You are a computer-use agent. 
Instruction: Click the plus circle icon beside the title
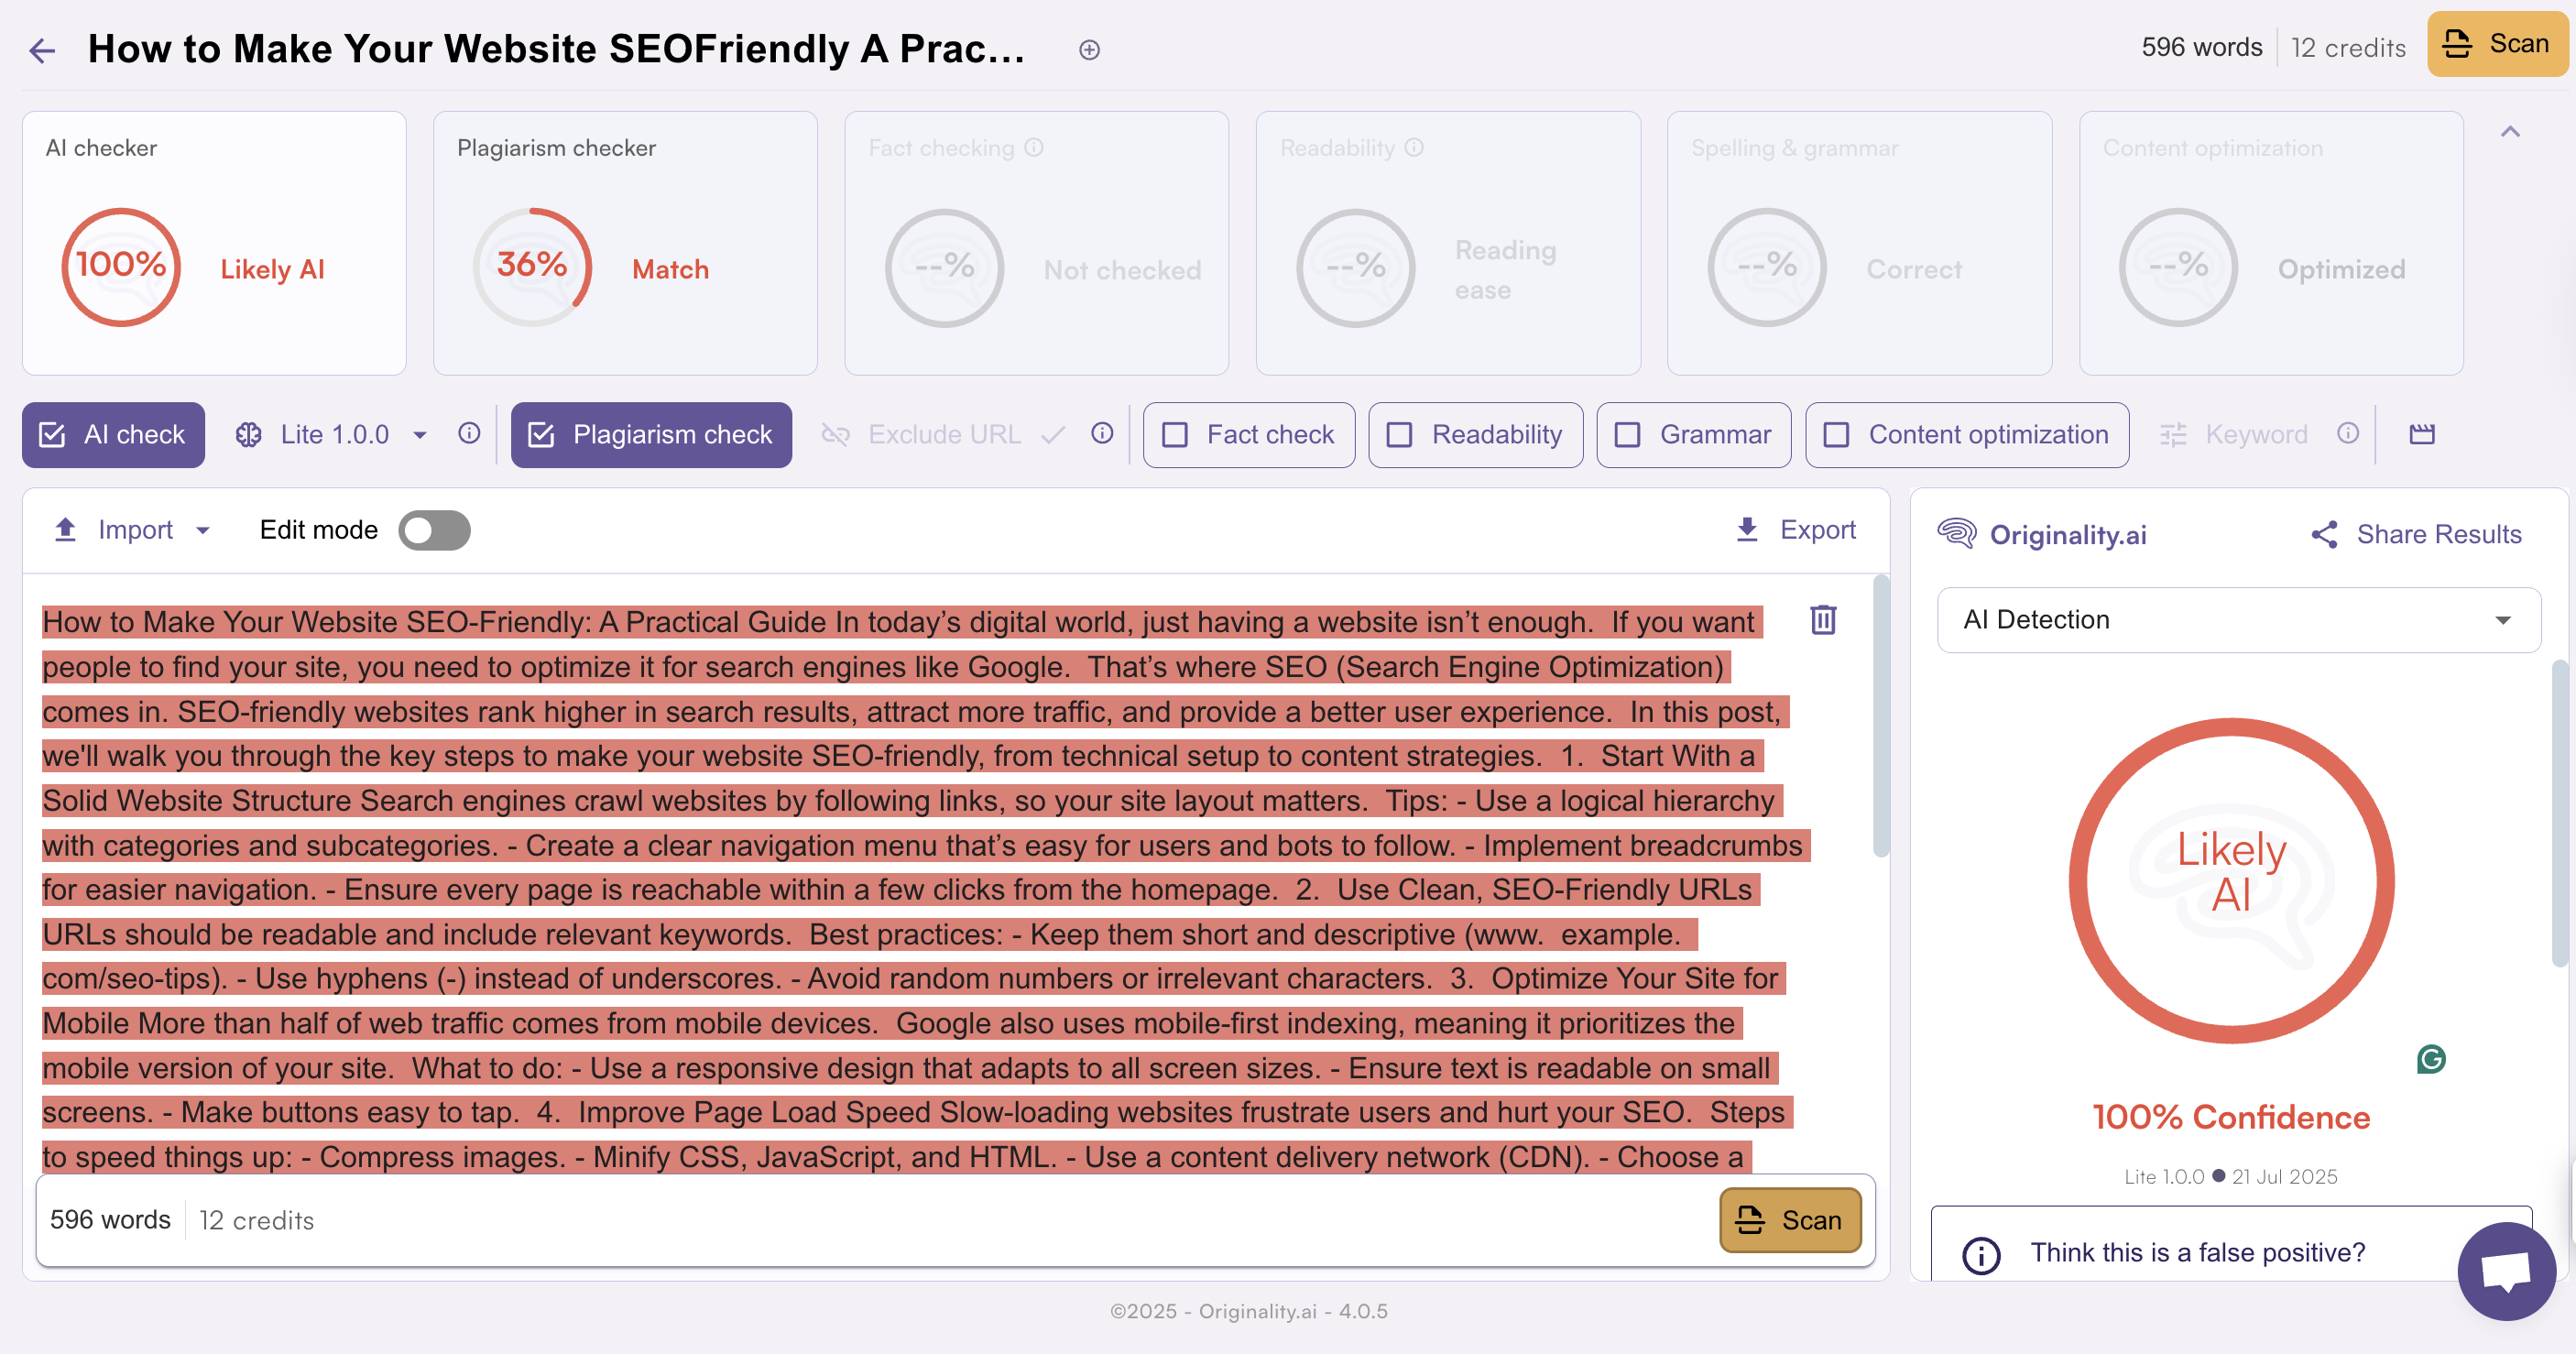coord(1089,50)
